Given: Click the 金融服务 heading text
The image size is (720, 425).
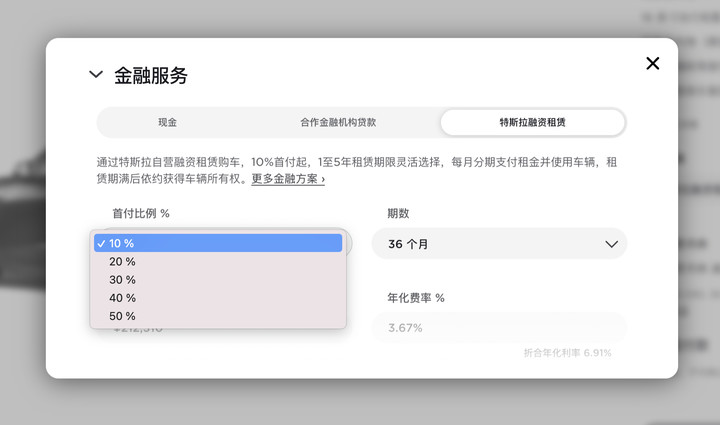Looking at the screenshot, I should [x=151, y=75].
